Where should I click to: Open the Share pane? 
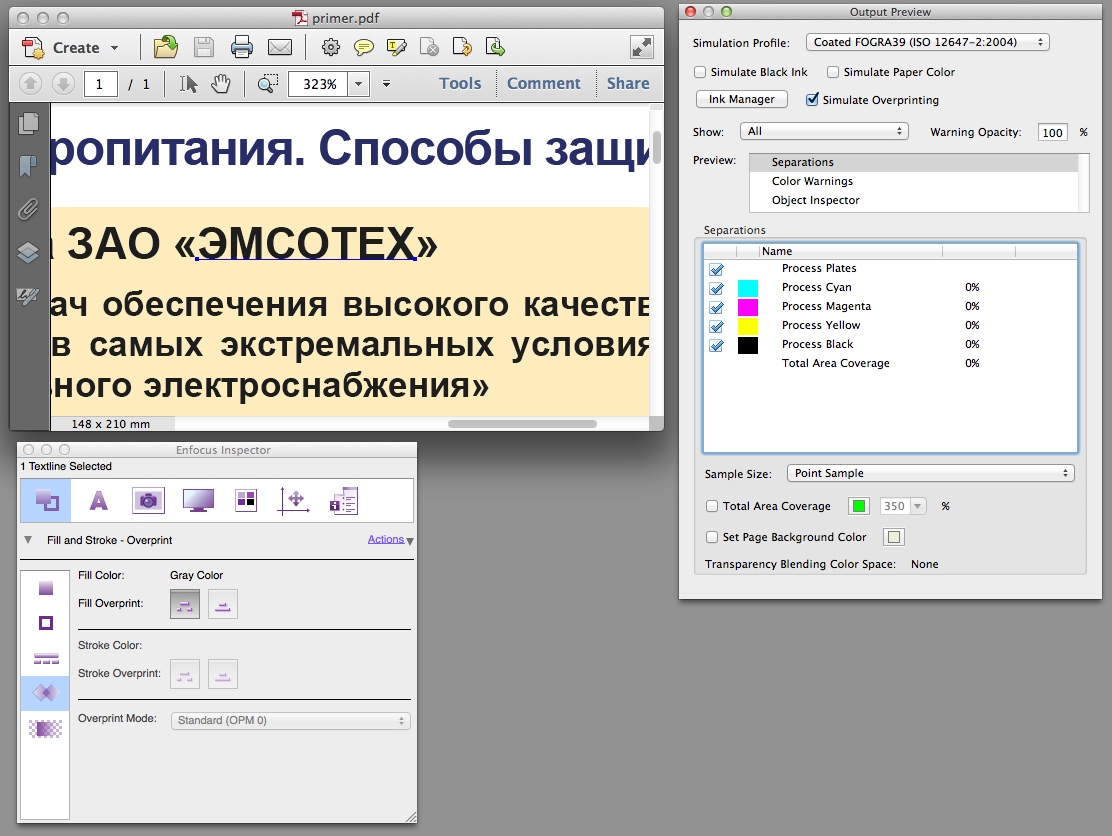(x=628, y=83)
